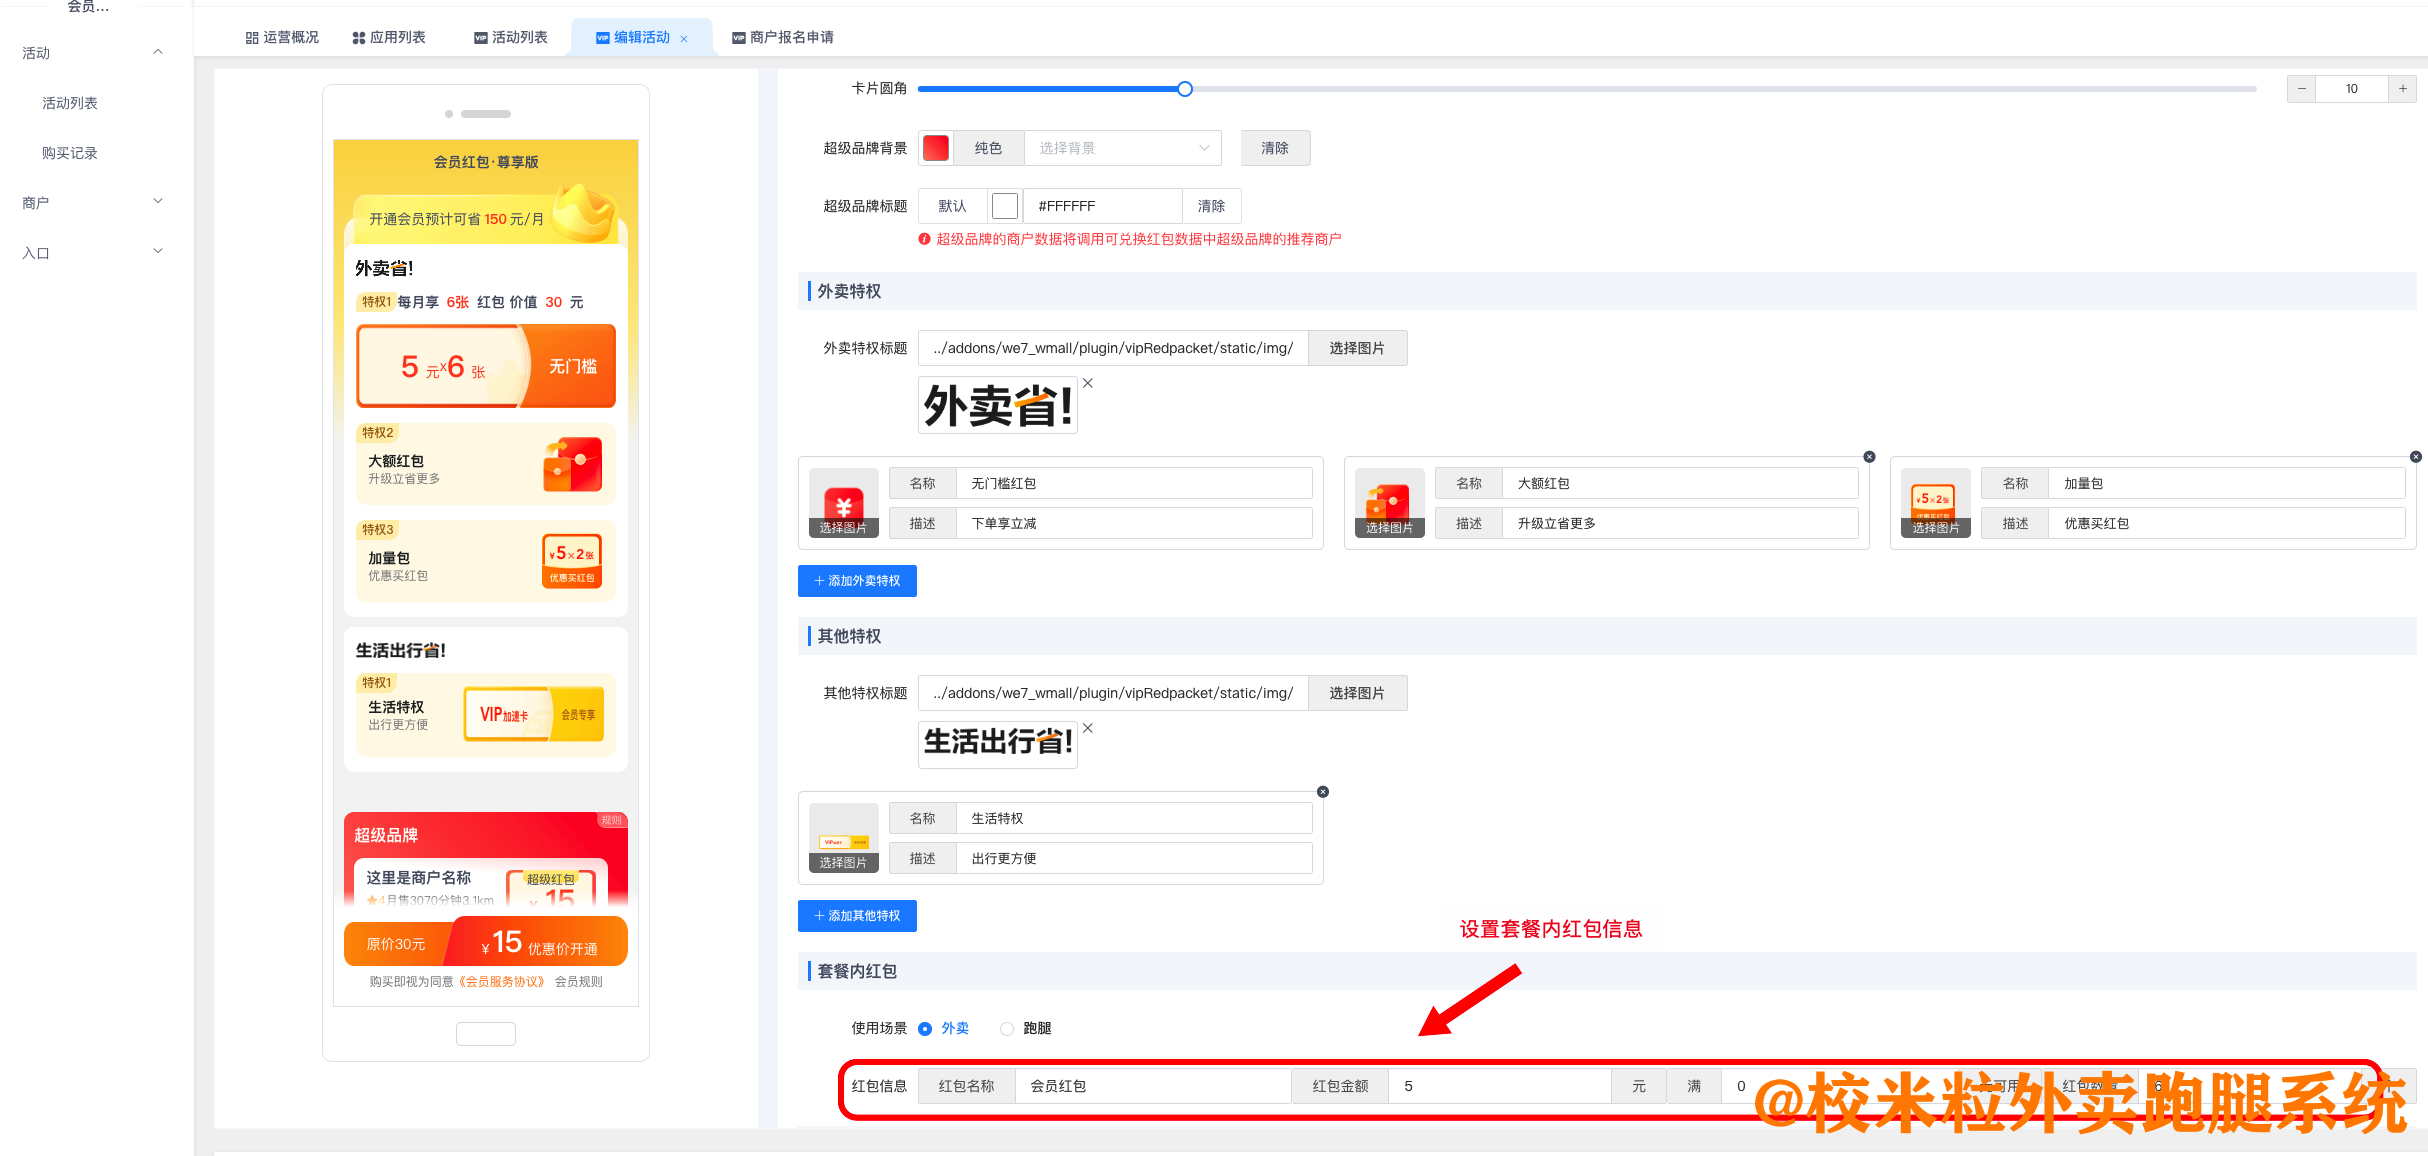The height and width of the screenshot is (1156, 2428).
Task: Select the 外卖 usage scene radio
Action: (x=928, y=1028)
